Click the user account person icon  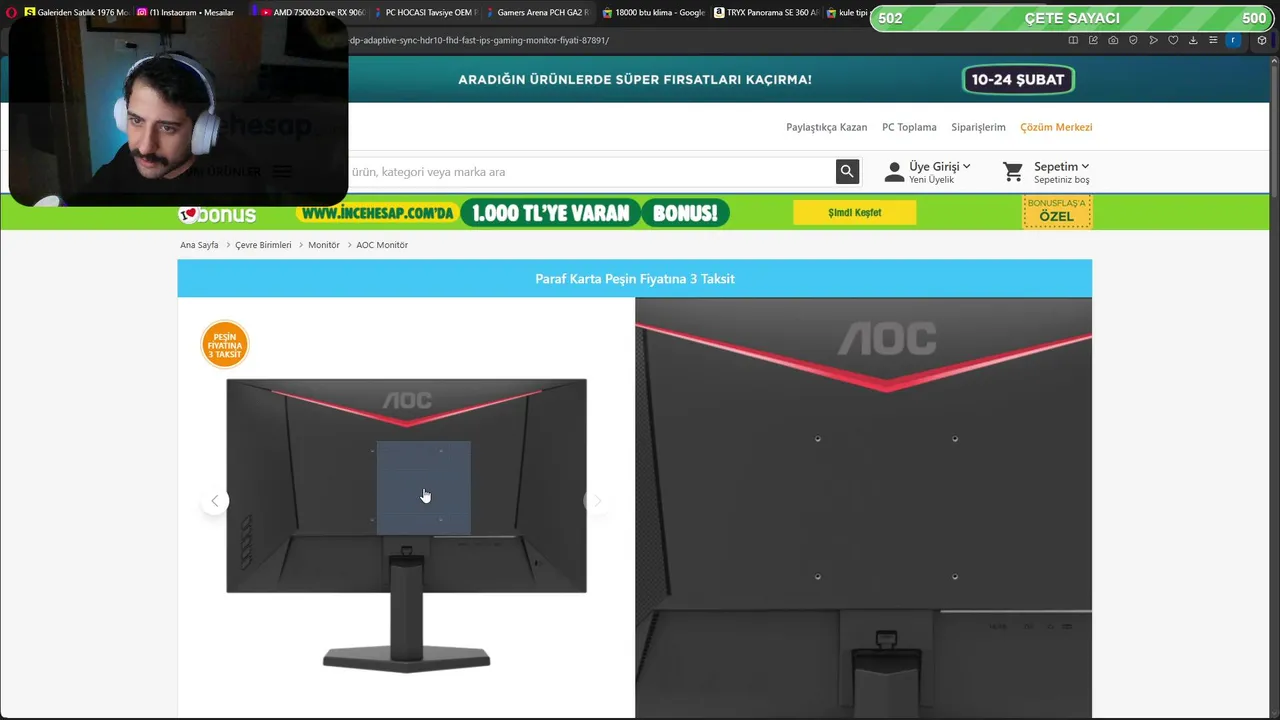point(894,172)
